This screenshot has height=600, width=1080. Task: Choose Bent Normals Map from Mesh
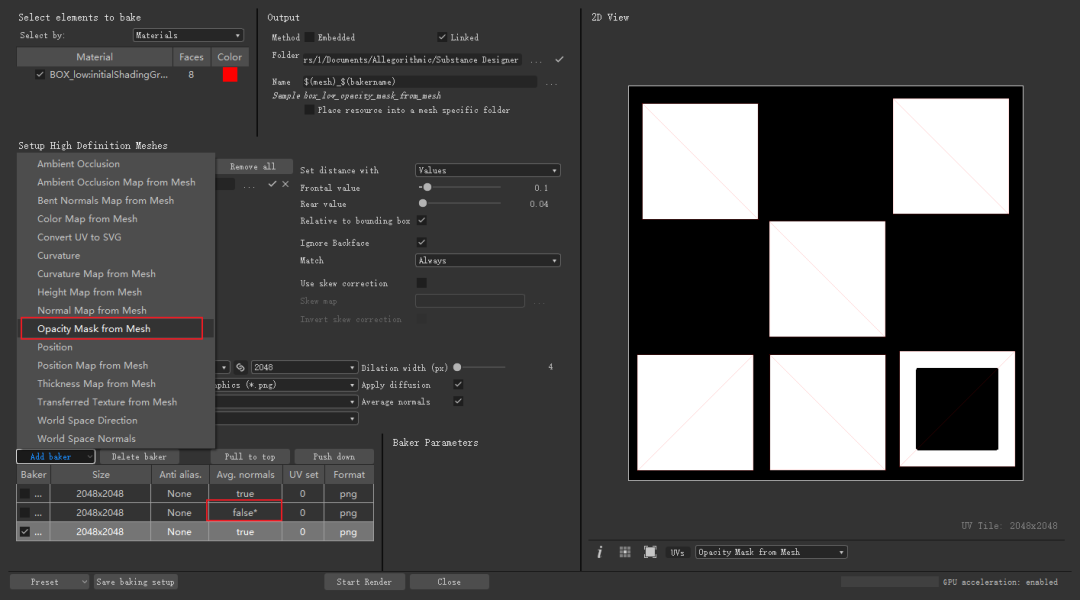click(x=105, y=200)
